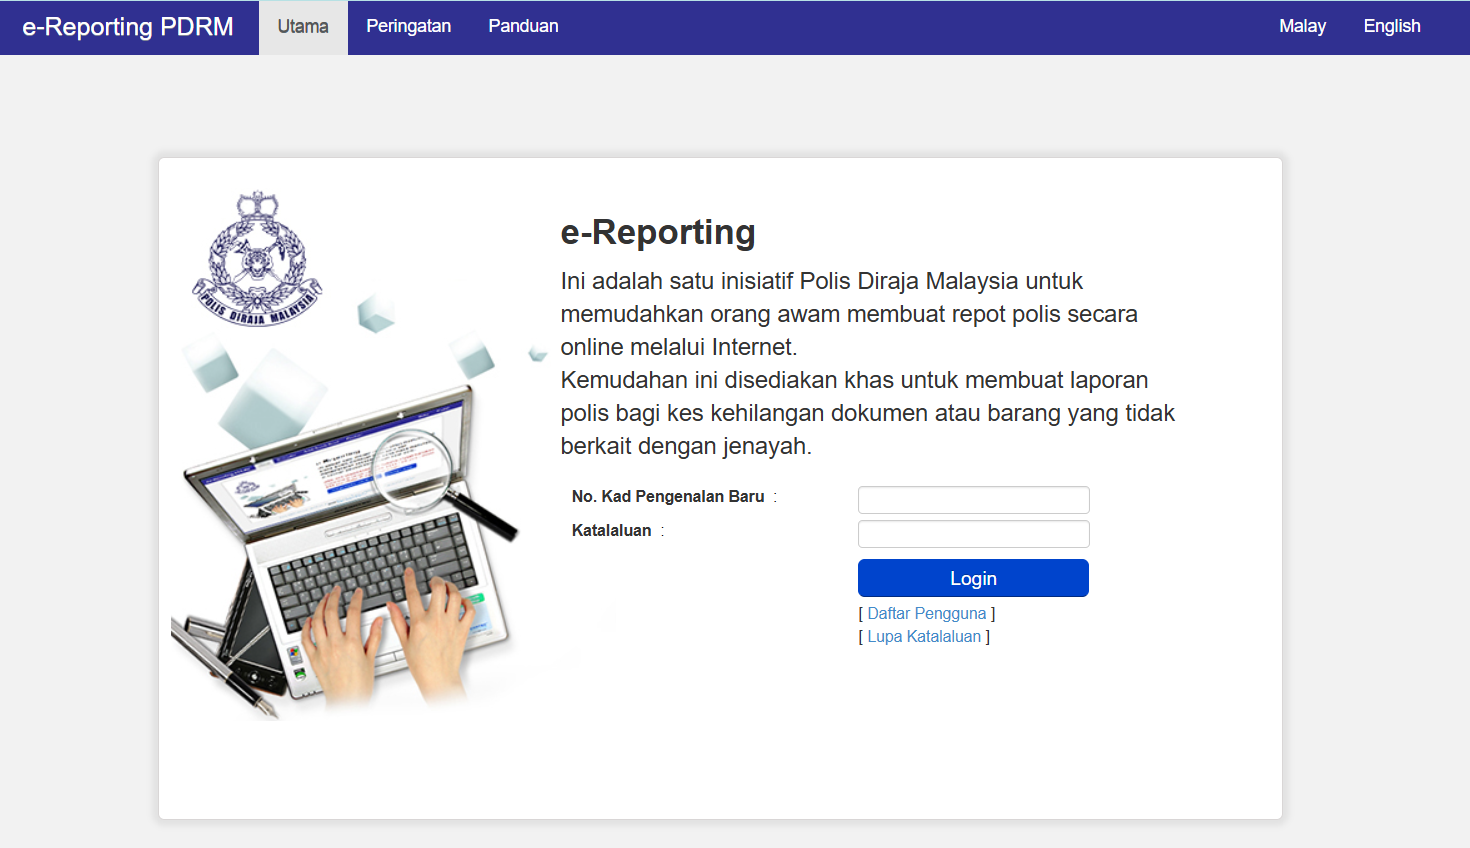The height and width of the screenshot is (848, 1470).
Task: Switch language to Malay
Action: pos(1302,27)
